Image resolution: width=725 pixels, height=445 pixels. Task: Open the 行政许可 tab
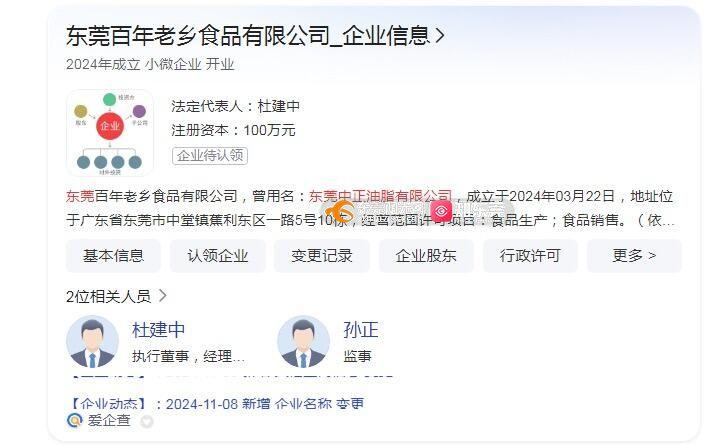click(530, 255)
